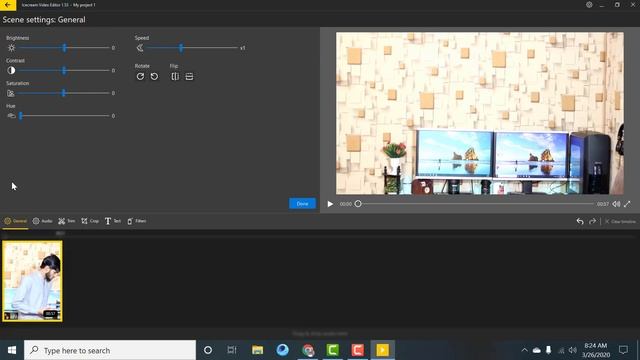Viewport: 640px width, 360px height.
Task: Click the blue Done button
Action: click(x=302, y=203)
